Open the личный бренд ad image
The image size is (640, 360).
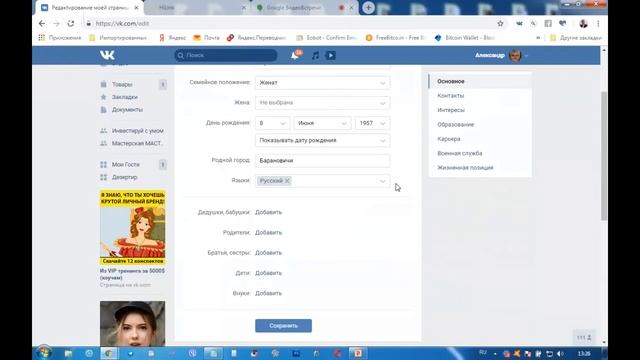(x=133, y=227)
